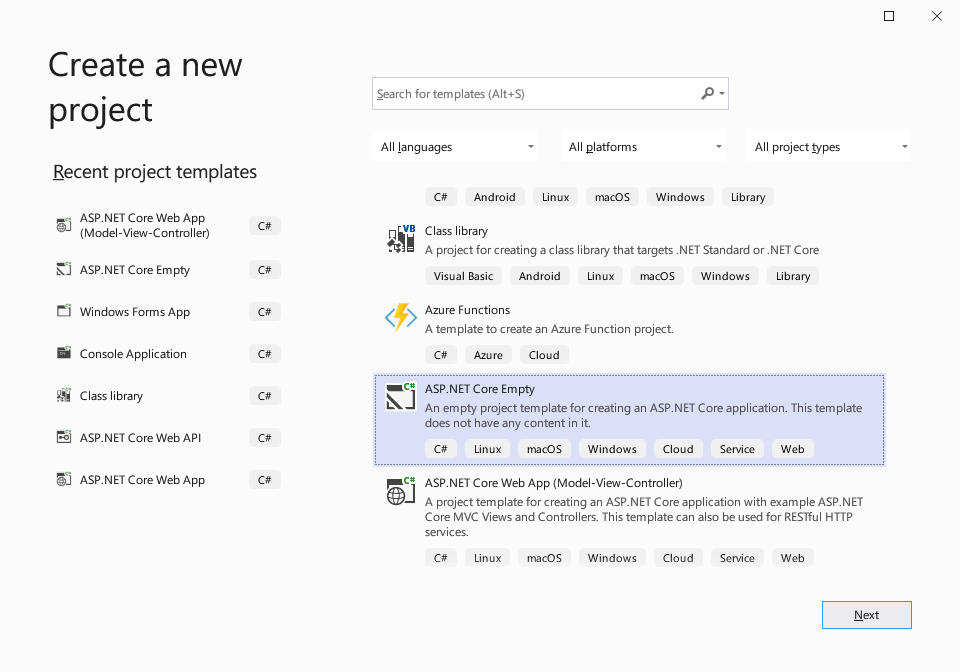Image resolution: width=960 pixels, height=672 pixels.
Task: Click the Next button
Action: [866, 615]
